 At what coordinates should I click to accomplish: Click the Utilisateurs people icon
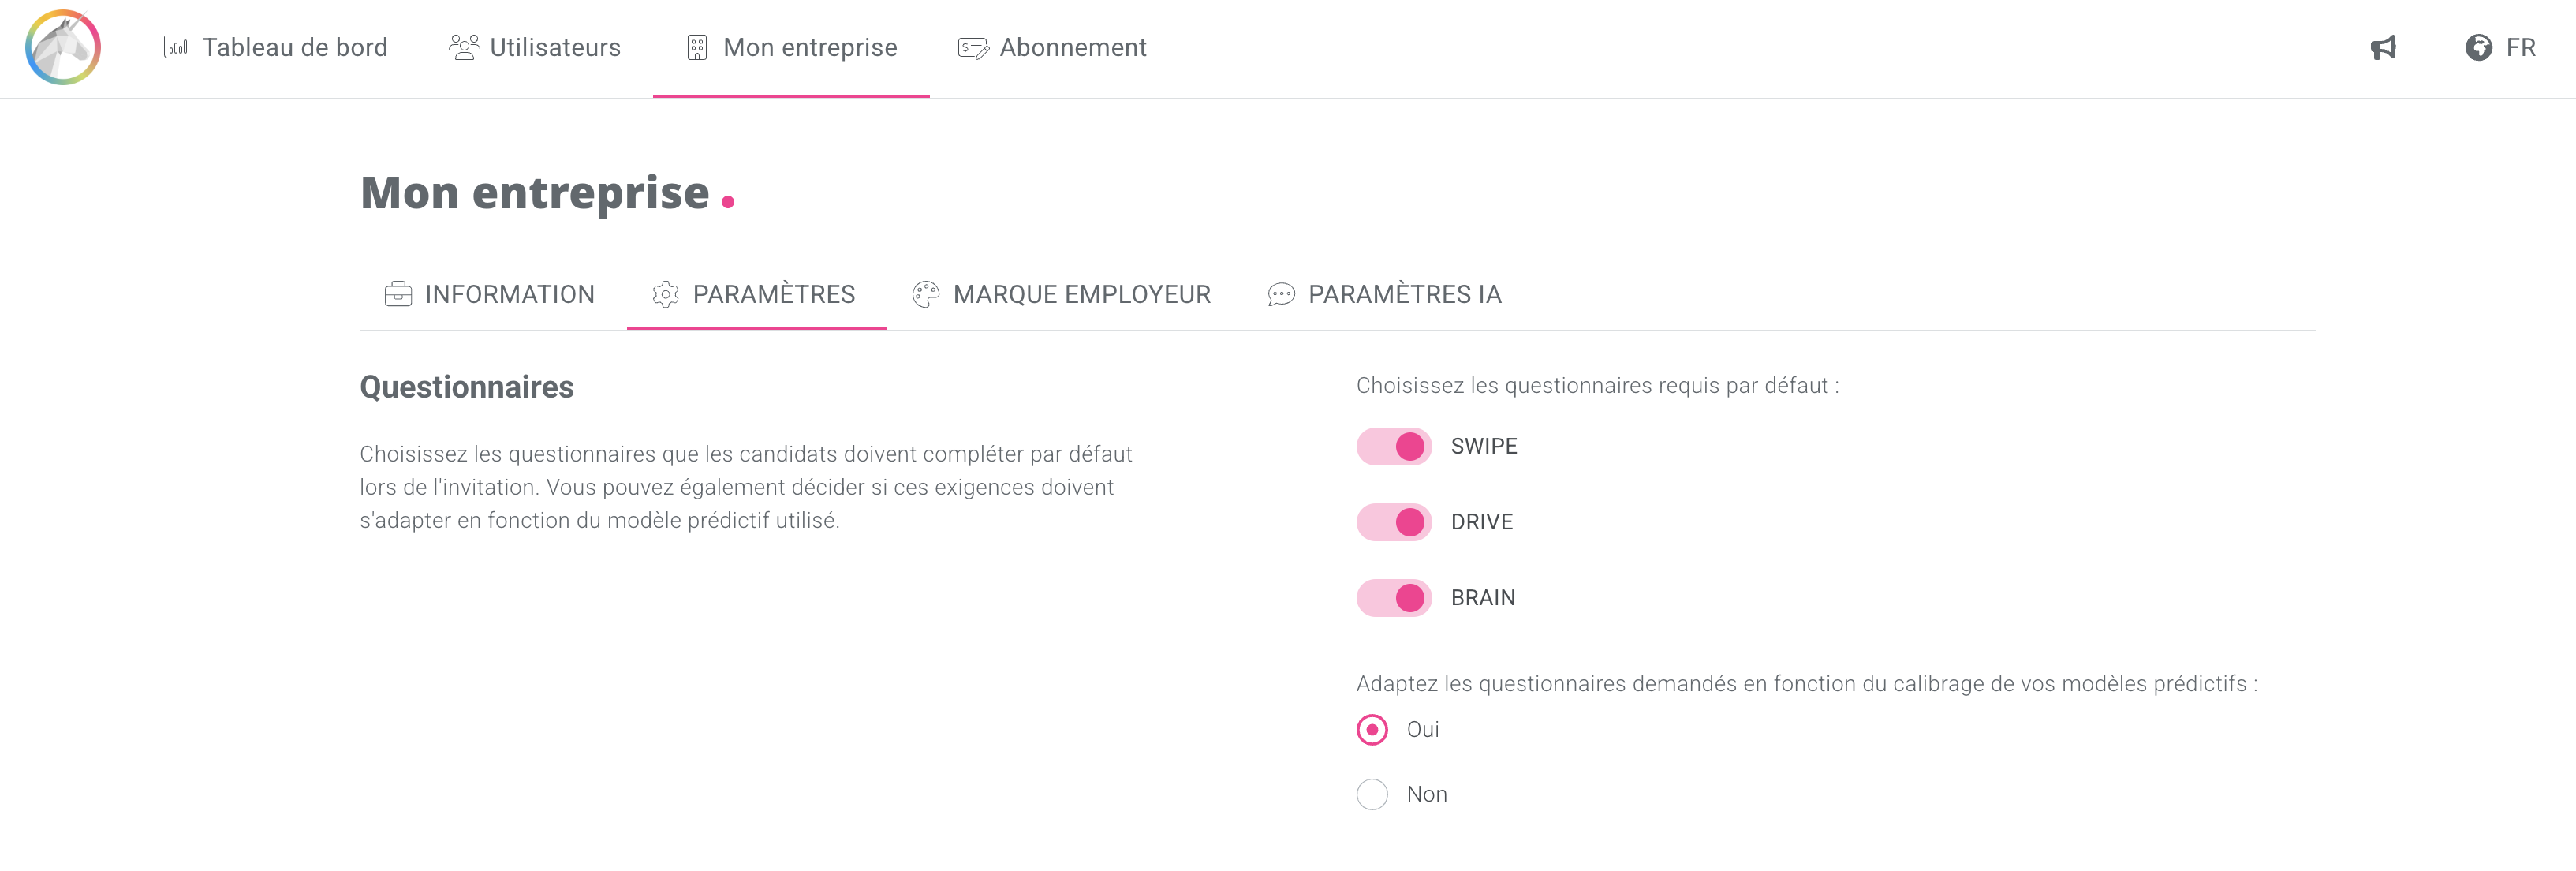(464, 48)
